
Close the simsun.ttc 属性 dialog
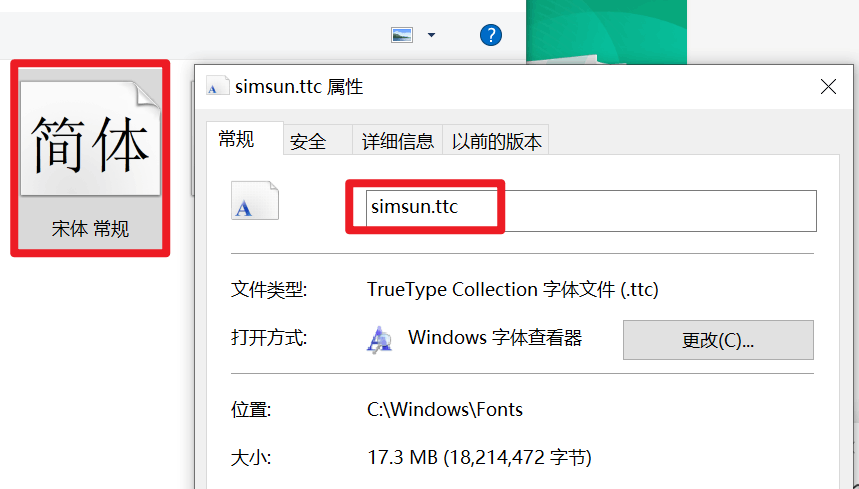(x=828, y=87)
